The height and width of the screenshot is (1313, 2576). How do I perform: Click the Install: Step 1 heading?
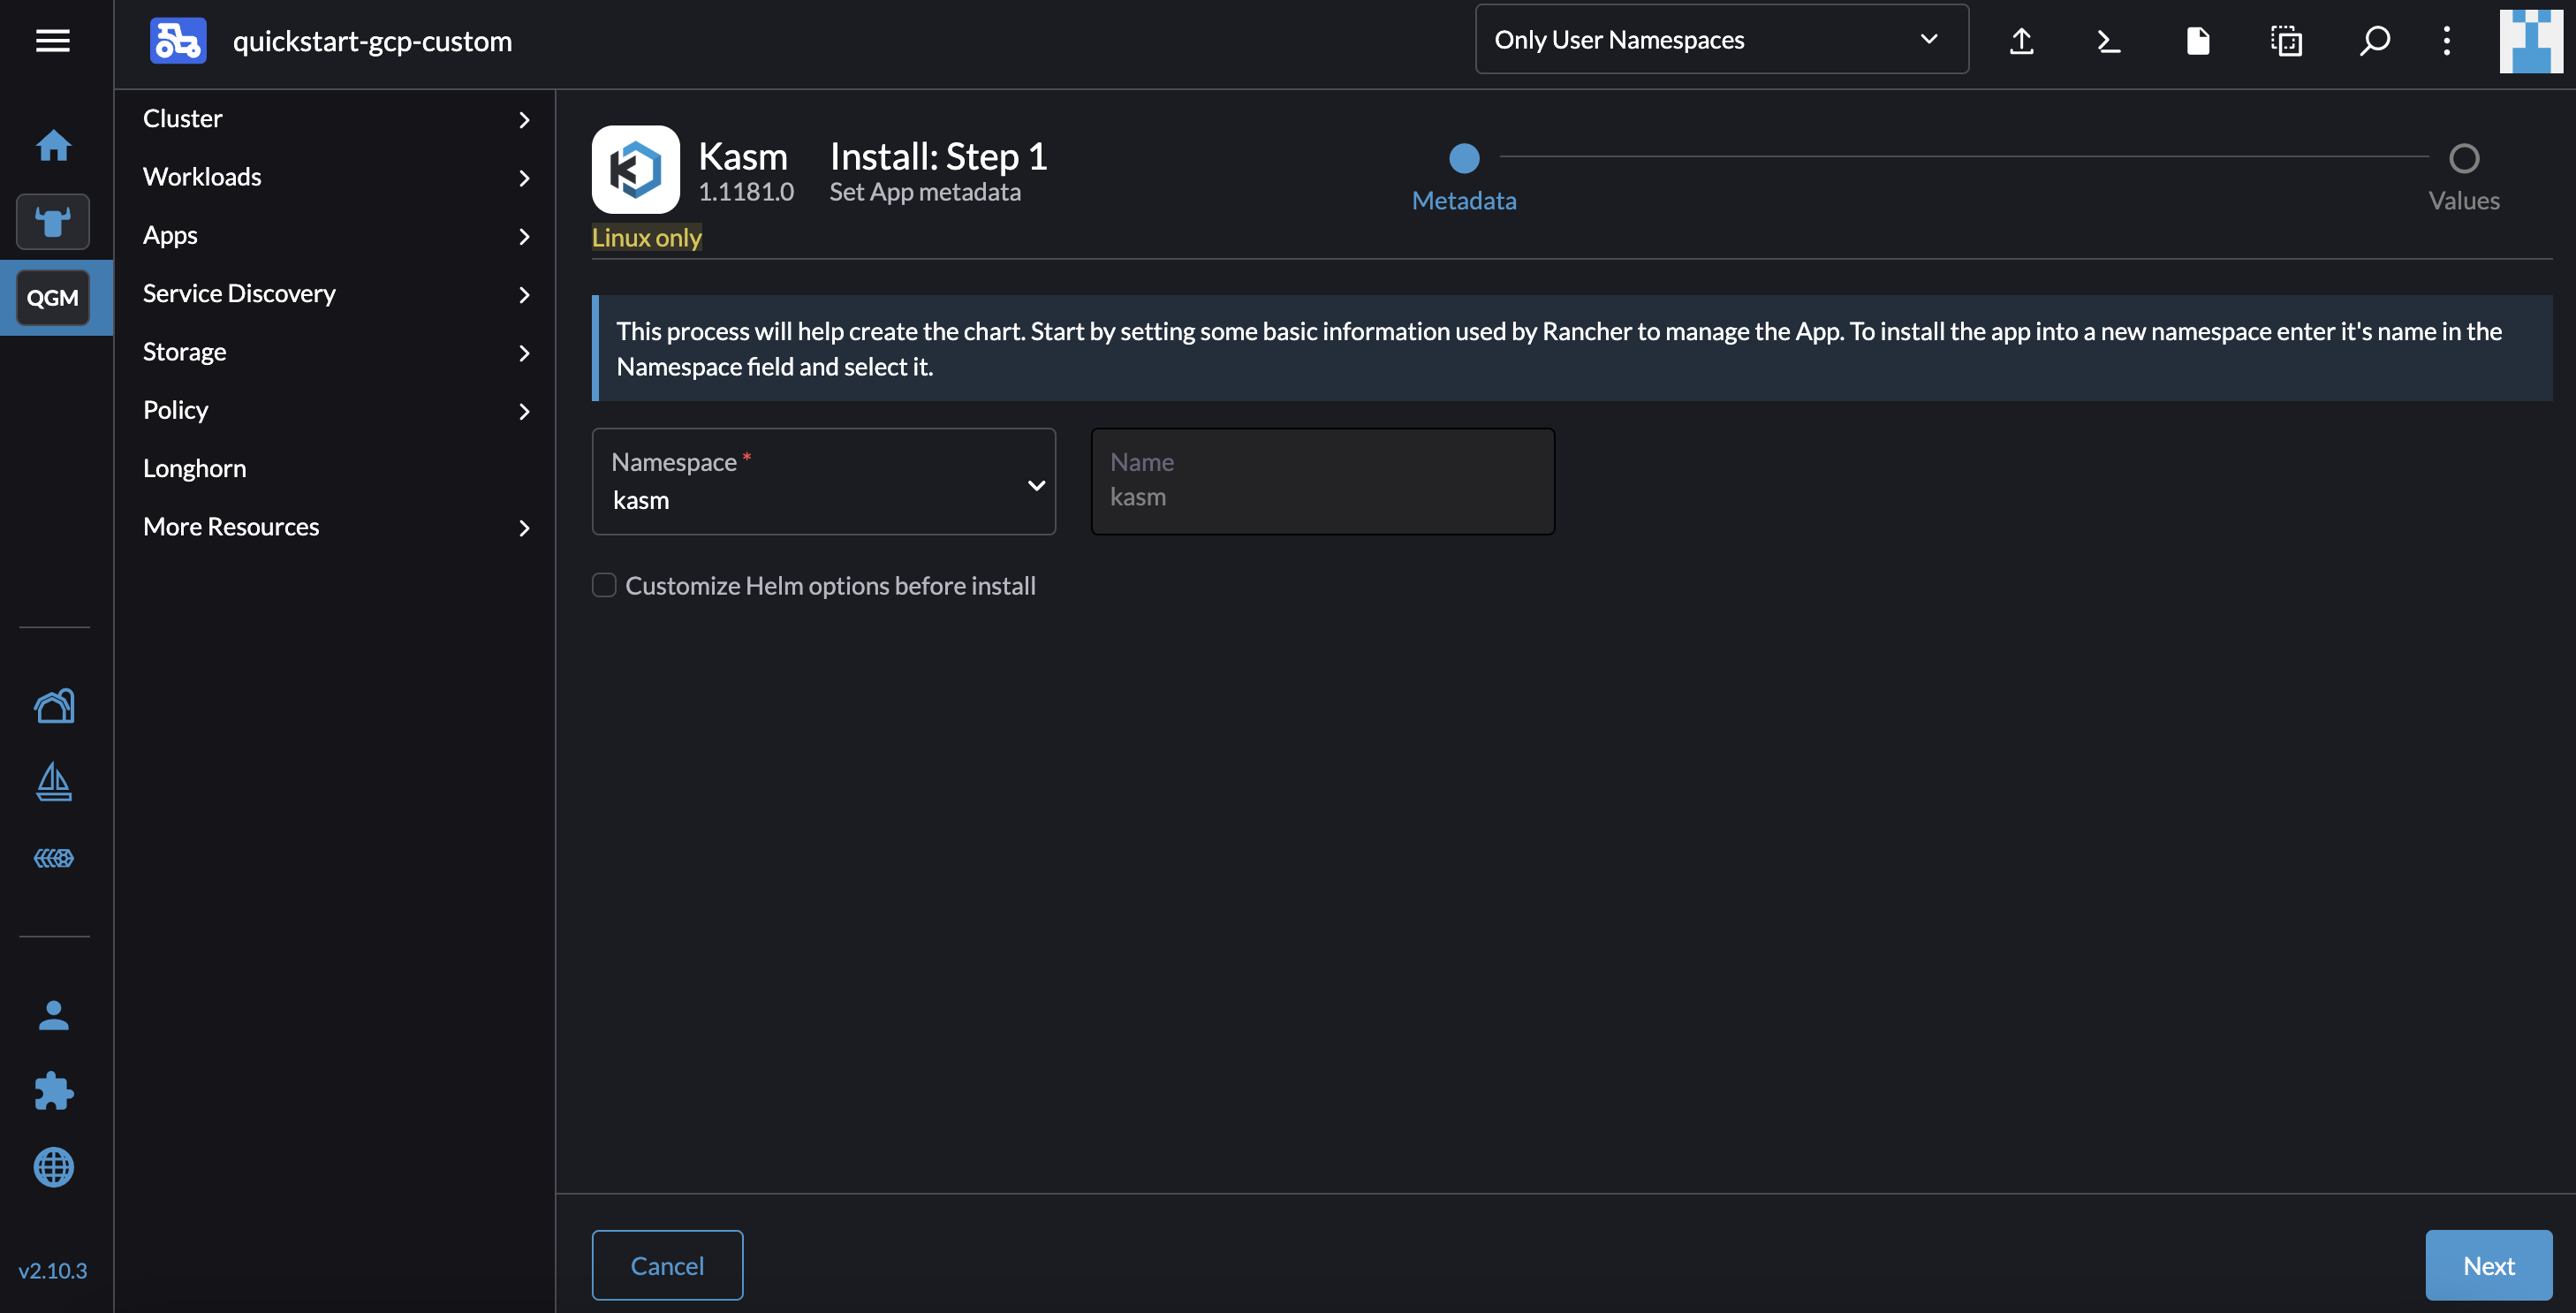pos(938,156)
